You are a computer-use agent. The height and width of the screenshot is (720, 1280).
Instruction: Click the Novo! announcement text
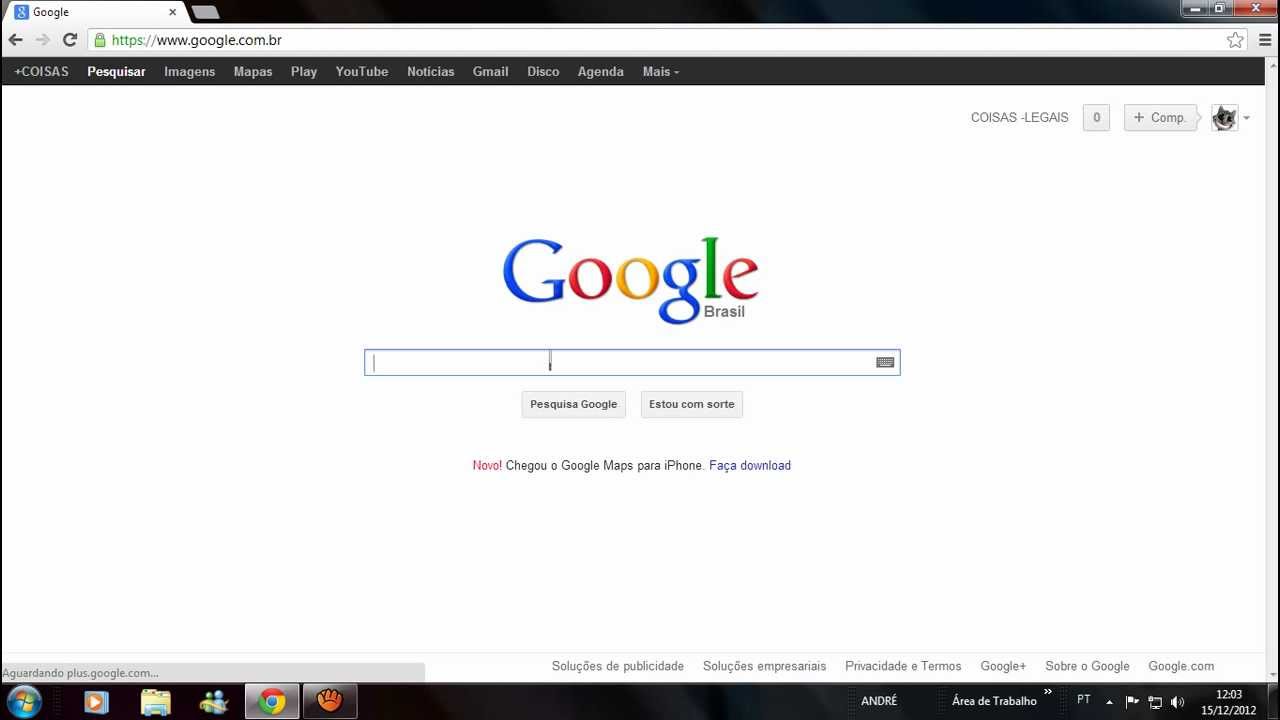point(487,466)
